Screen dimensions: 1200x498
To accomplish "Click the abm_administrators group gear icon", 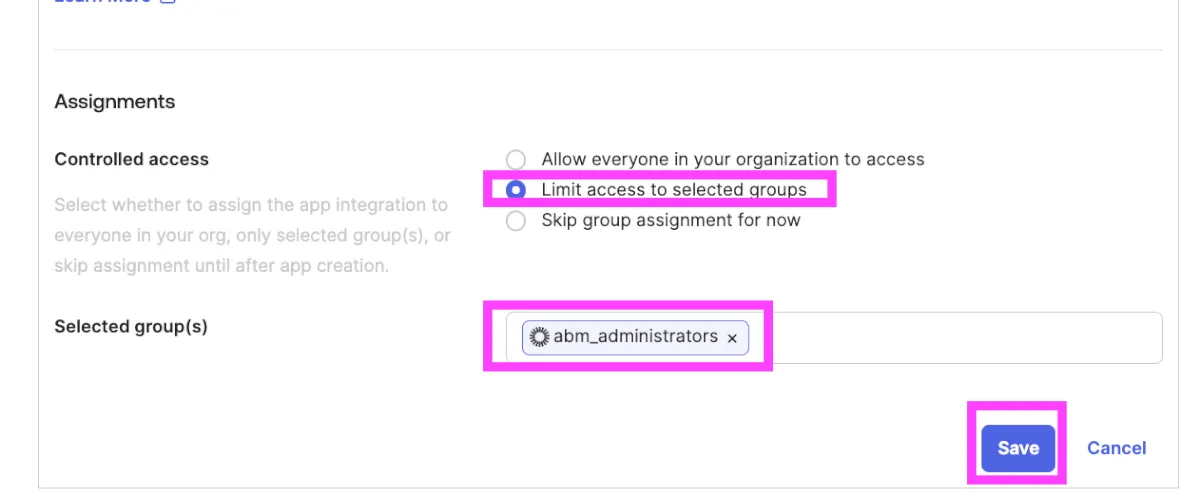I will coord(539,337).
